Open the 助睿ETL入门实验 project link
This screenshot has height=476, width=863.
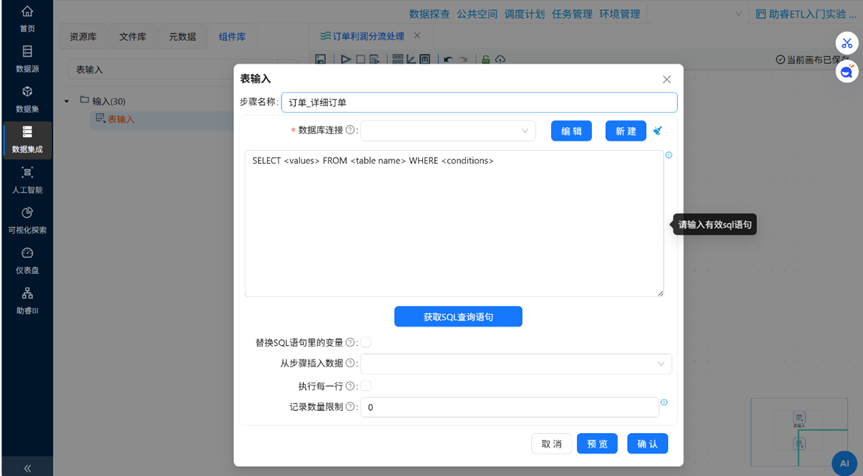806,14
